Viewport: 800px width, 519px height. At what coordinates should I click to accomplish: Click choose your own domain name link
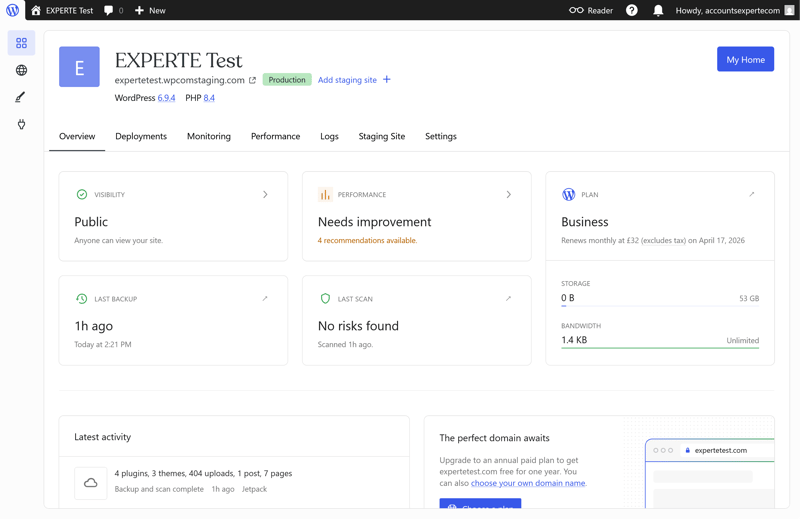point(528,483)
